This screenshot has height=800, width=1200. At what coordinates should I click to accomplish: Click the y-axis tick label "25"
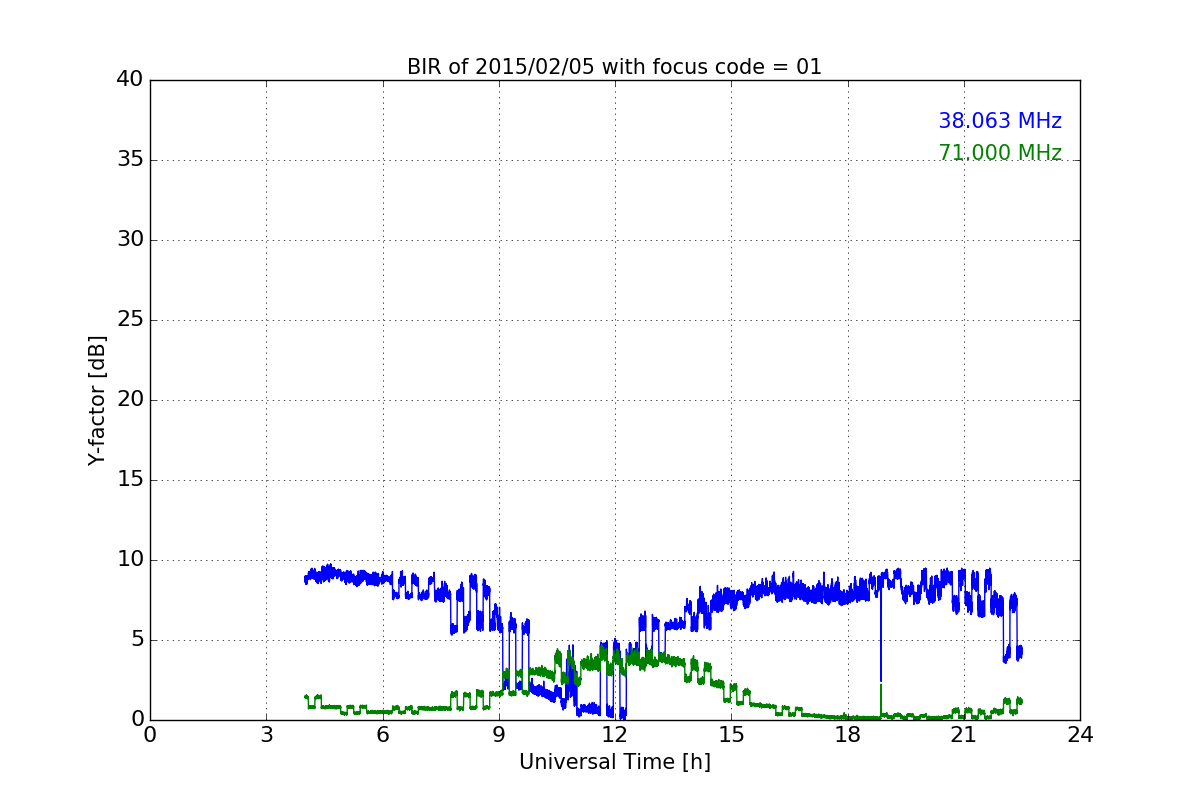click(131, 320)
